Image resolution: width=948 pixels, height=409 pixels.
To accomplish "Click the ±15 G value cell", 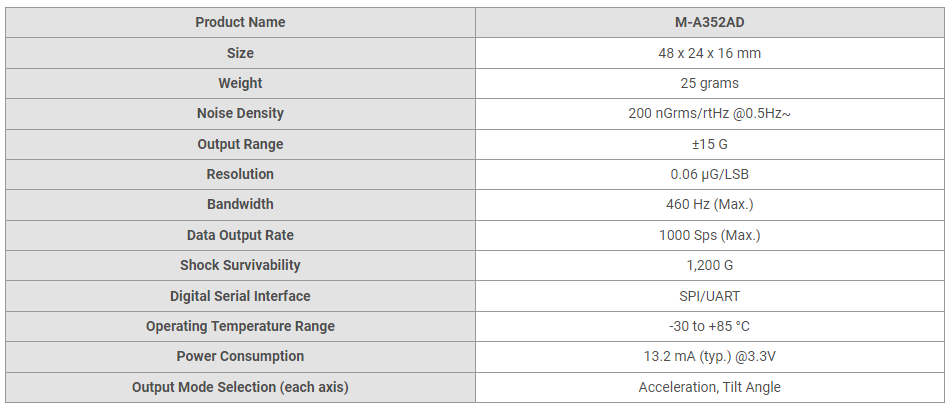I will coord(709,144).
